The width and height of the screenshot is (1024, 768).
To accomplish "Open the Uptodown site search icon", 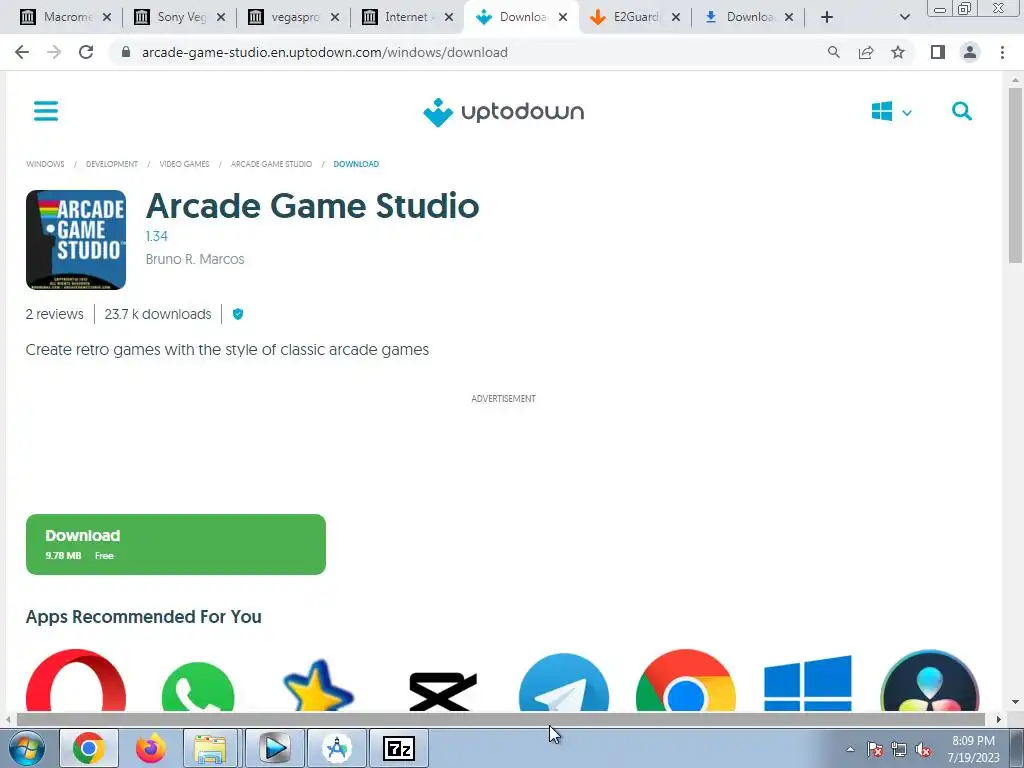I will (961, 111).
